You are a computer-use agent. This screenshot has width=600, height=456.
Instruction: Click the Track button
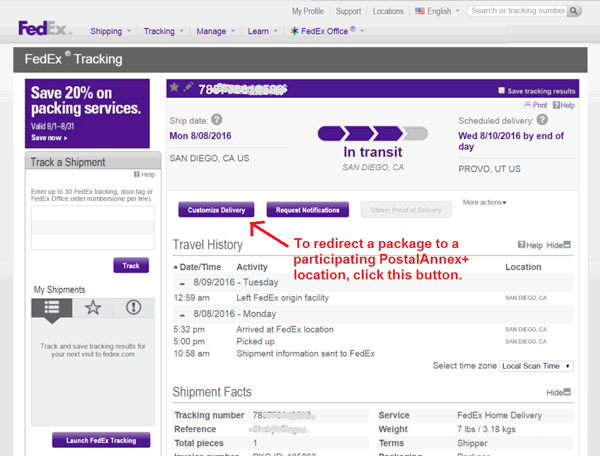tap(131, 265)
